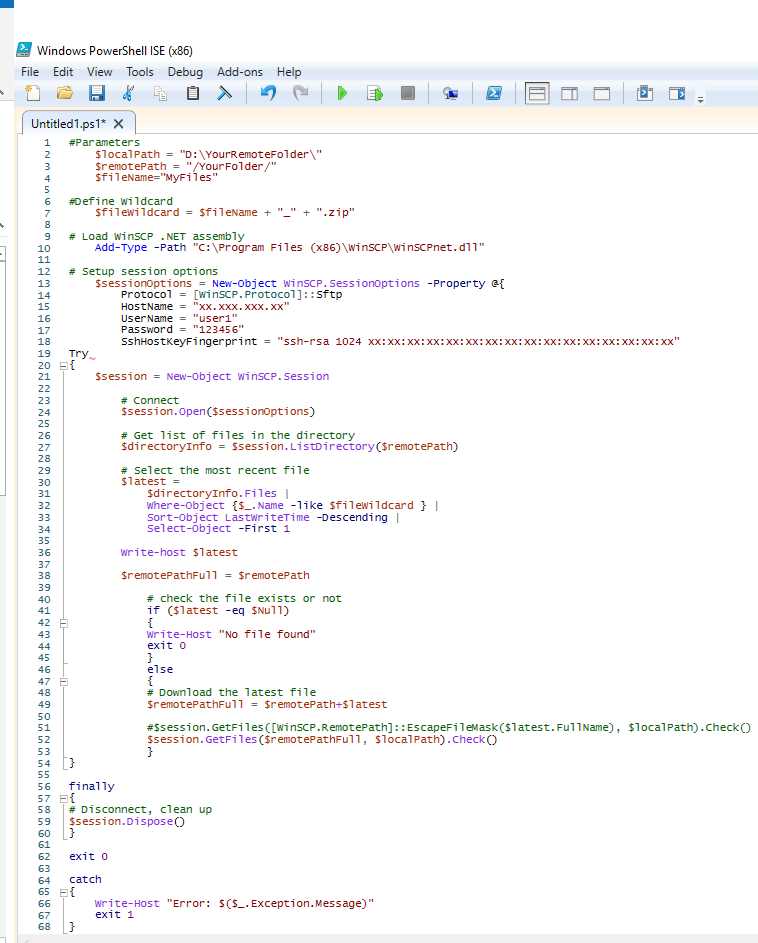Collapse the catch block at line 65
The height and width of the screenshot is (943, 758).
pyautogui.click(x=64, y=893)
